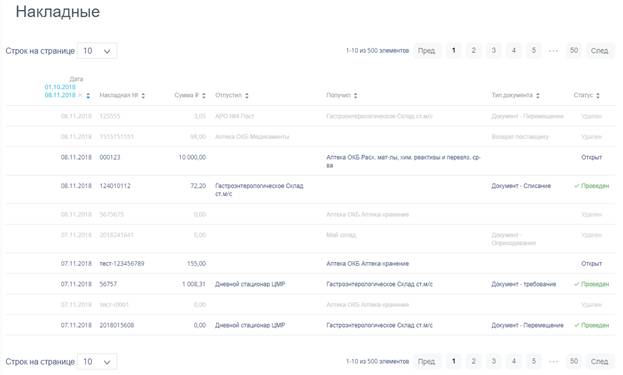Open invoice row 124010112
Screen dimensions: 623x375
(x=311, y=190)
